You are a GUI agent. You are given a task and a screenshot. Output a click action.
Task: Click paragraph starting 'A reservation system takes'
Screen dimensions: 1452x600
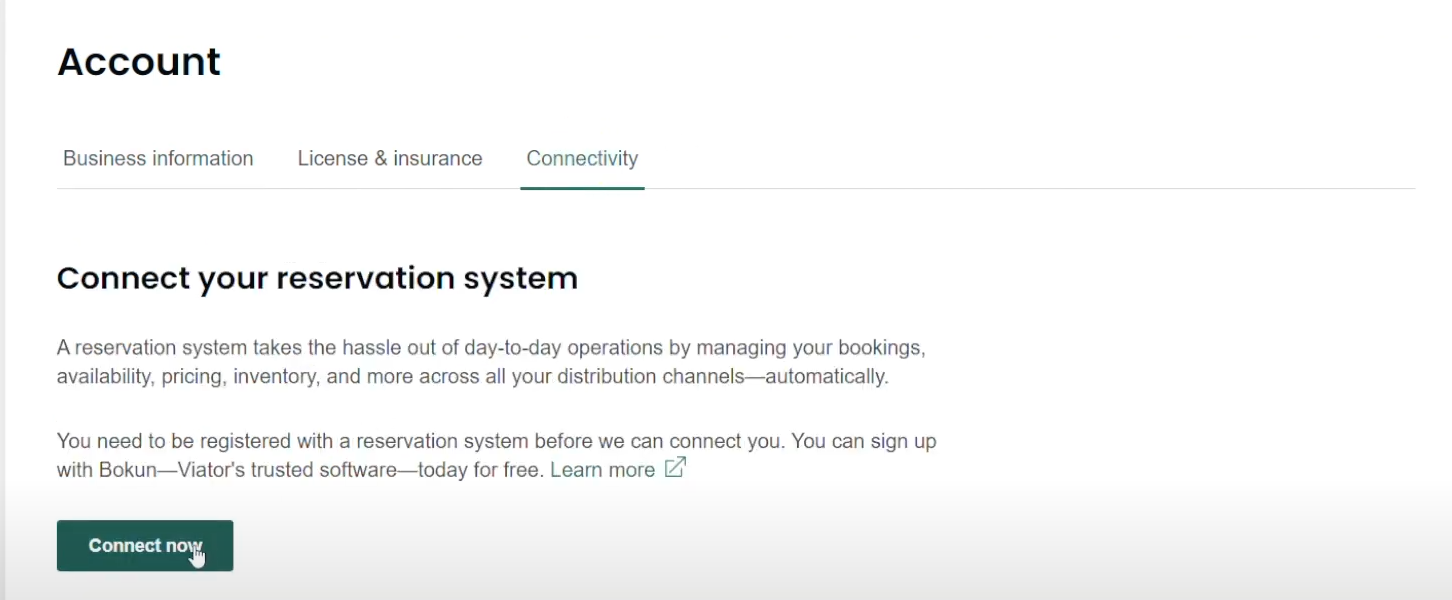pyautogui.click(x=491, y=362)
